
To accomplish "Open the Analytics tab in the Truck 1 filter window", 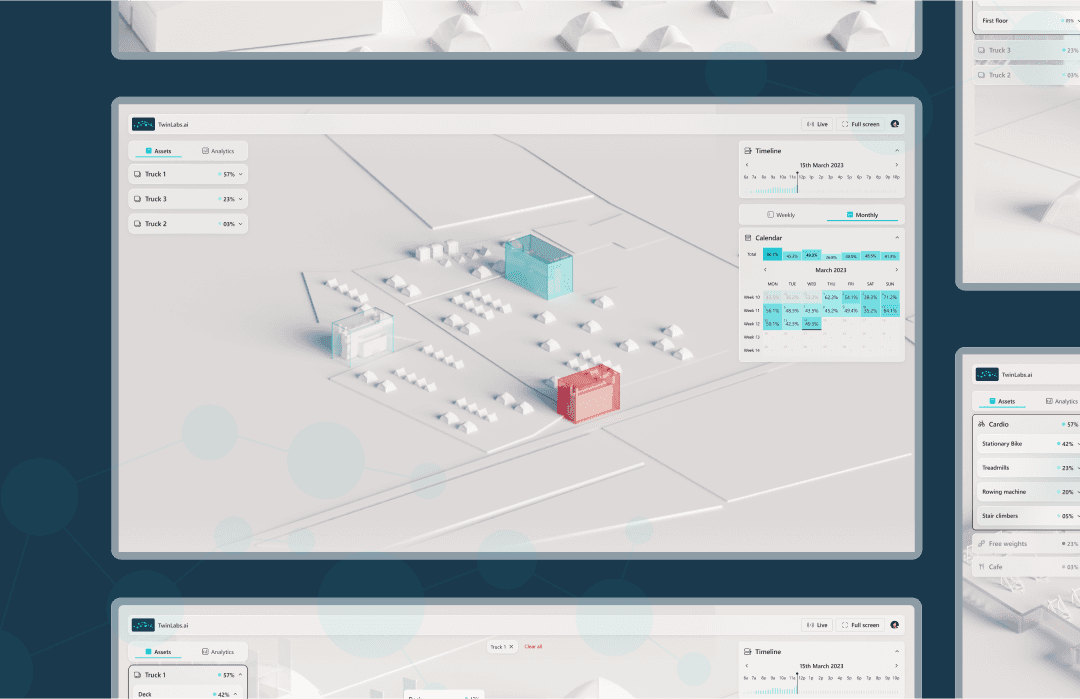I will pos(218,651).
